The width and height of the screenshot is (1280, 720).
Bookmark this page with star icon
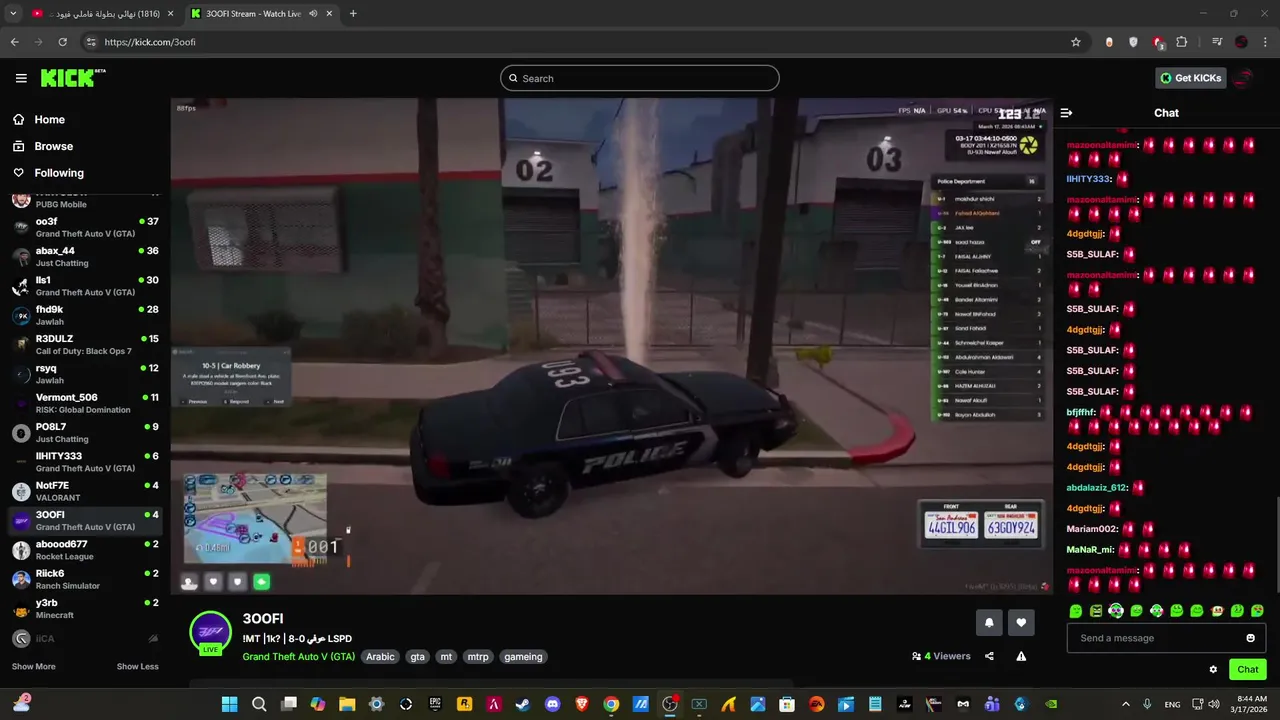point(1076,42)
